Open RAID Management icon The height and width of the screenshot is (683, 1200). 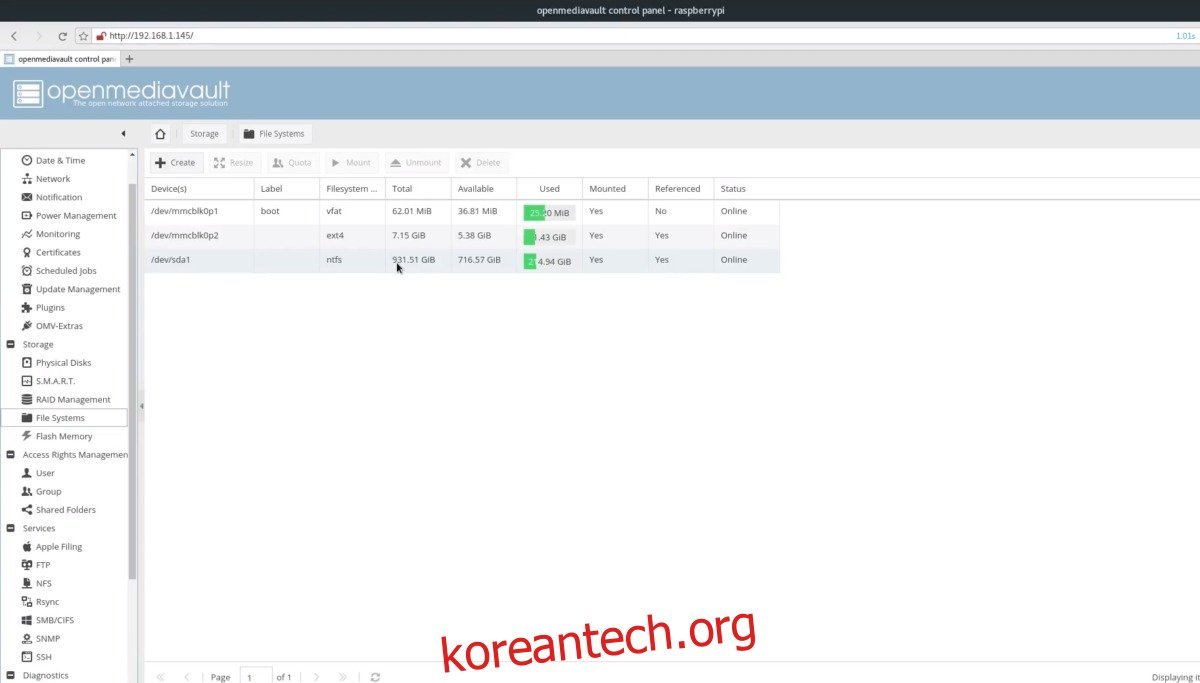[x=27, y=400]
